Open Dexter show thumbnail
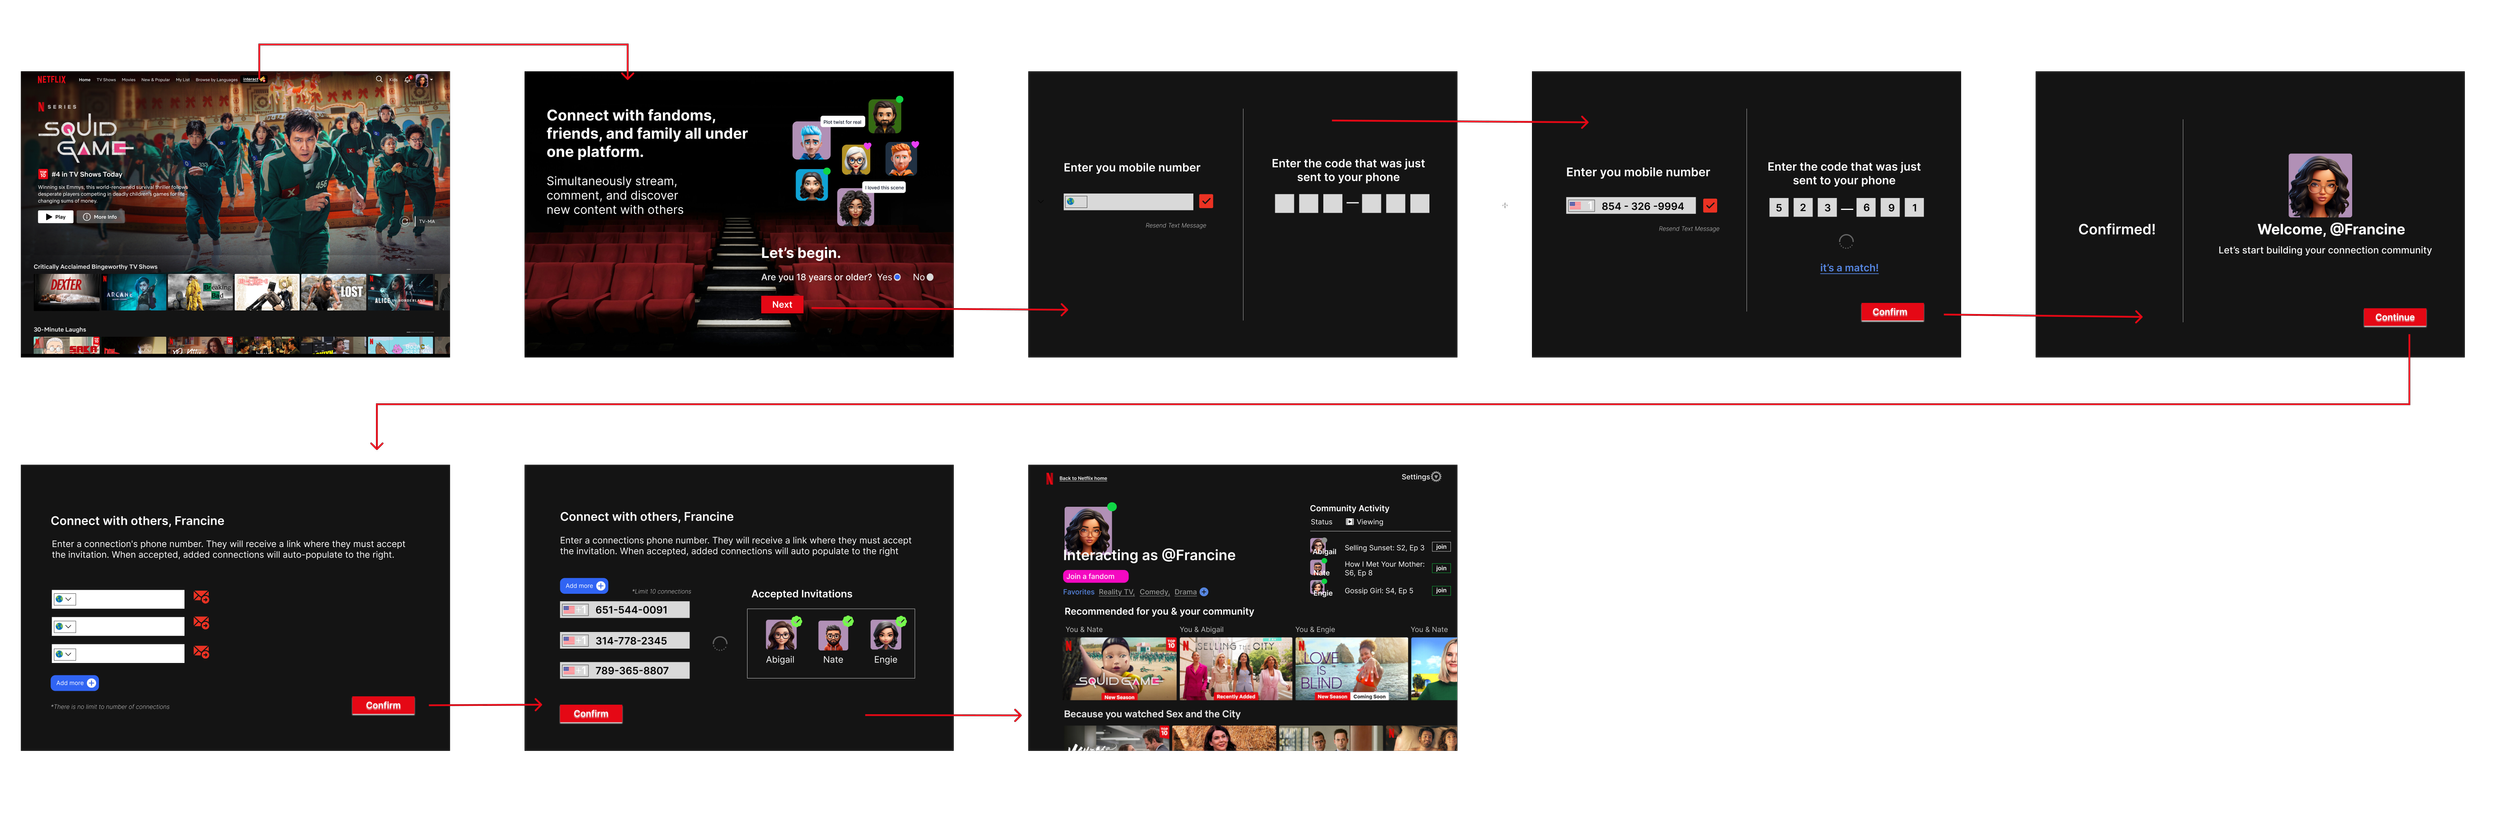Screen dimensions: 2500x822 point(65,292)
